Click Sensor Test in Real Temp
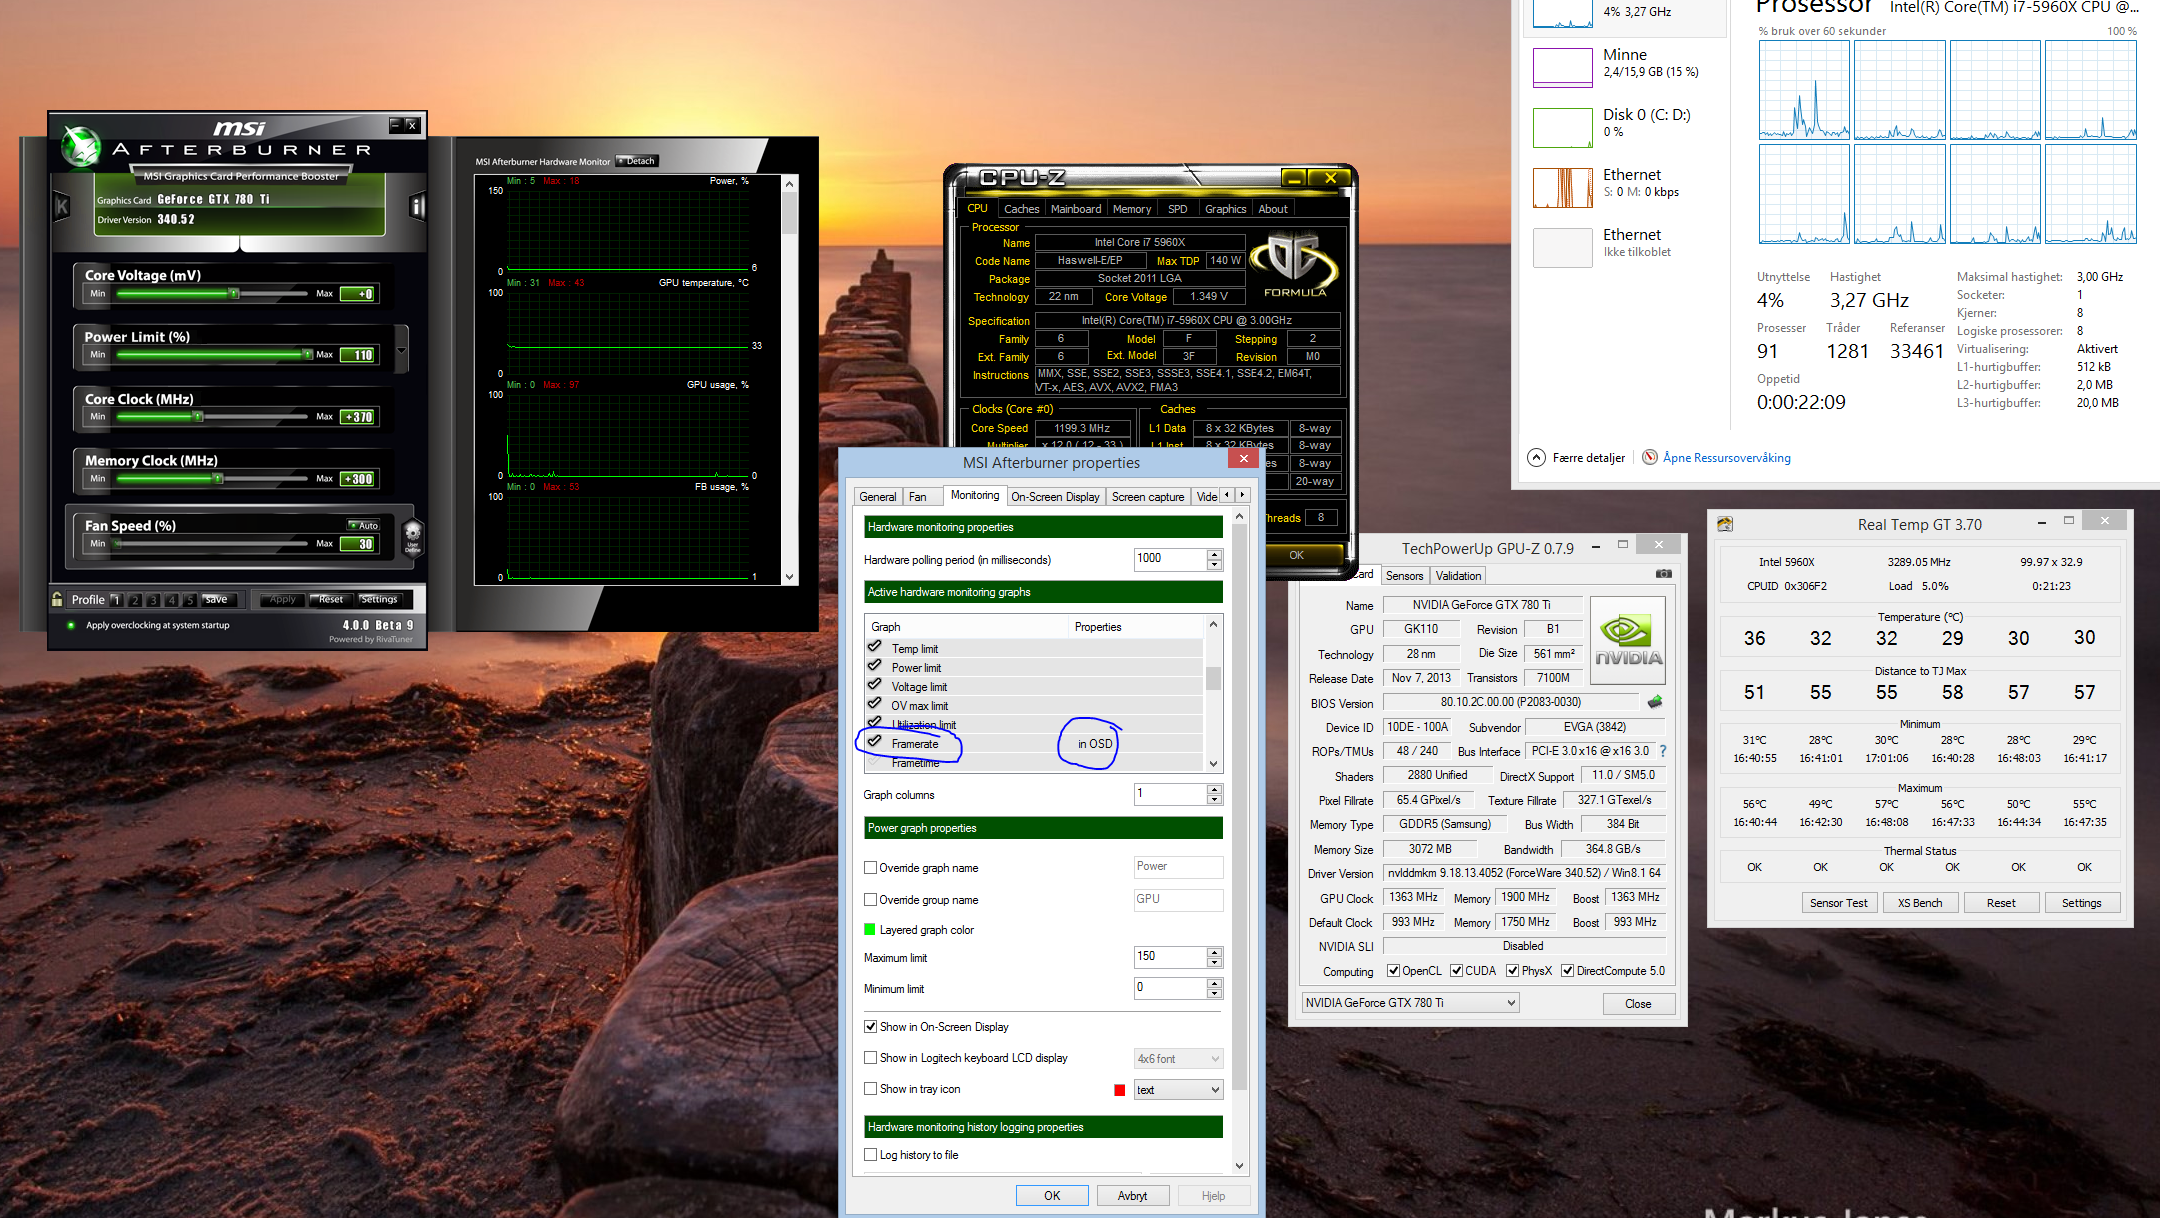Viewport: 2160px width, 1218px height. [1838, 902]
